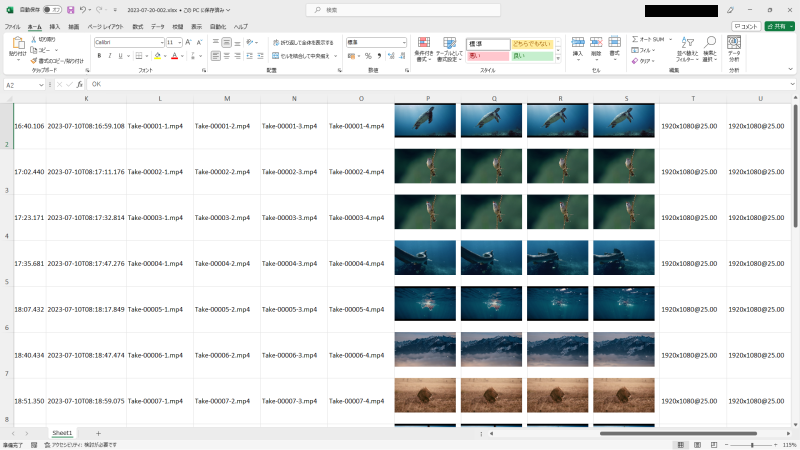Viewport: 800px width, 450px height.
Task: Collapse the ribbon with the chevron
Action: click(x=790, y=69)
